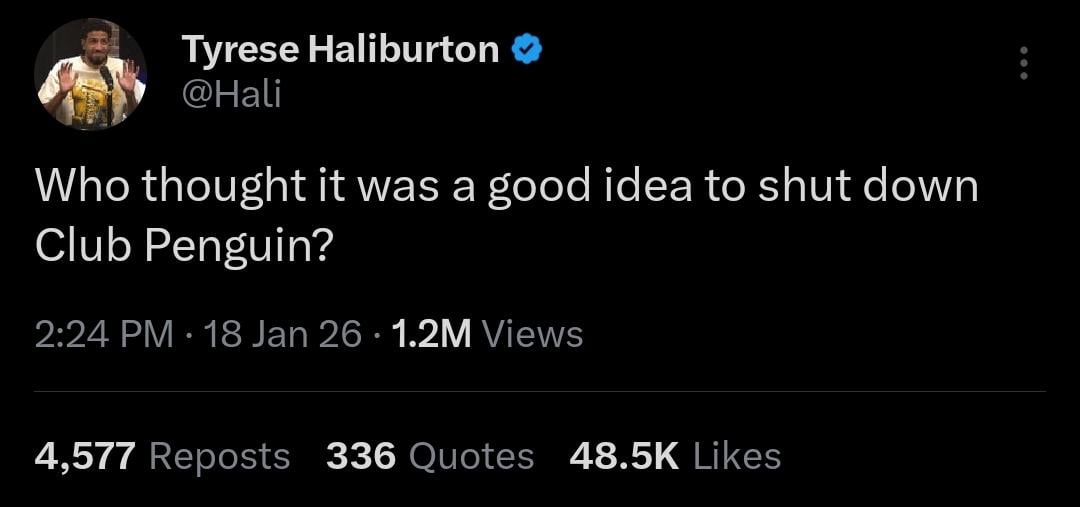This screenshot has width=1080, height=507.
Task: Click the Views label
Action: pyautogui.click(x=532, y=334)
